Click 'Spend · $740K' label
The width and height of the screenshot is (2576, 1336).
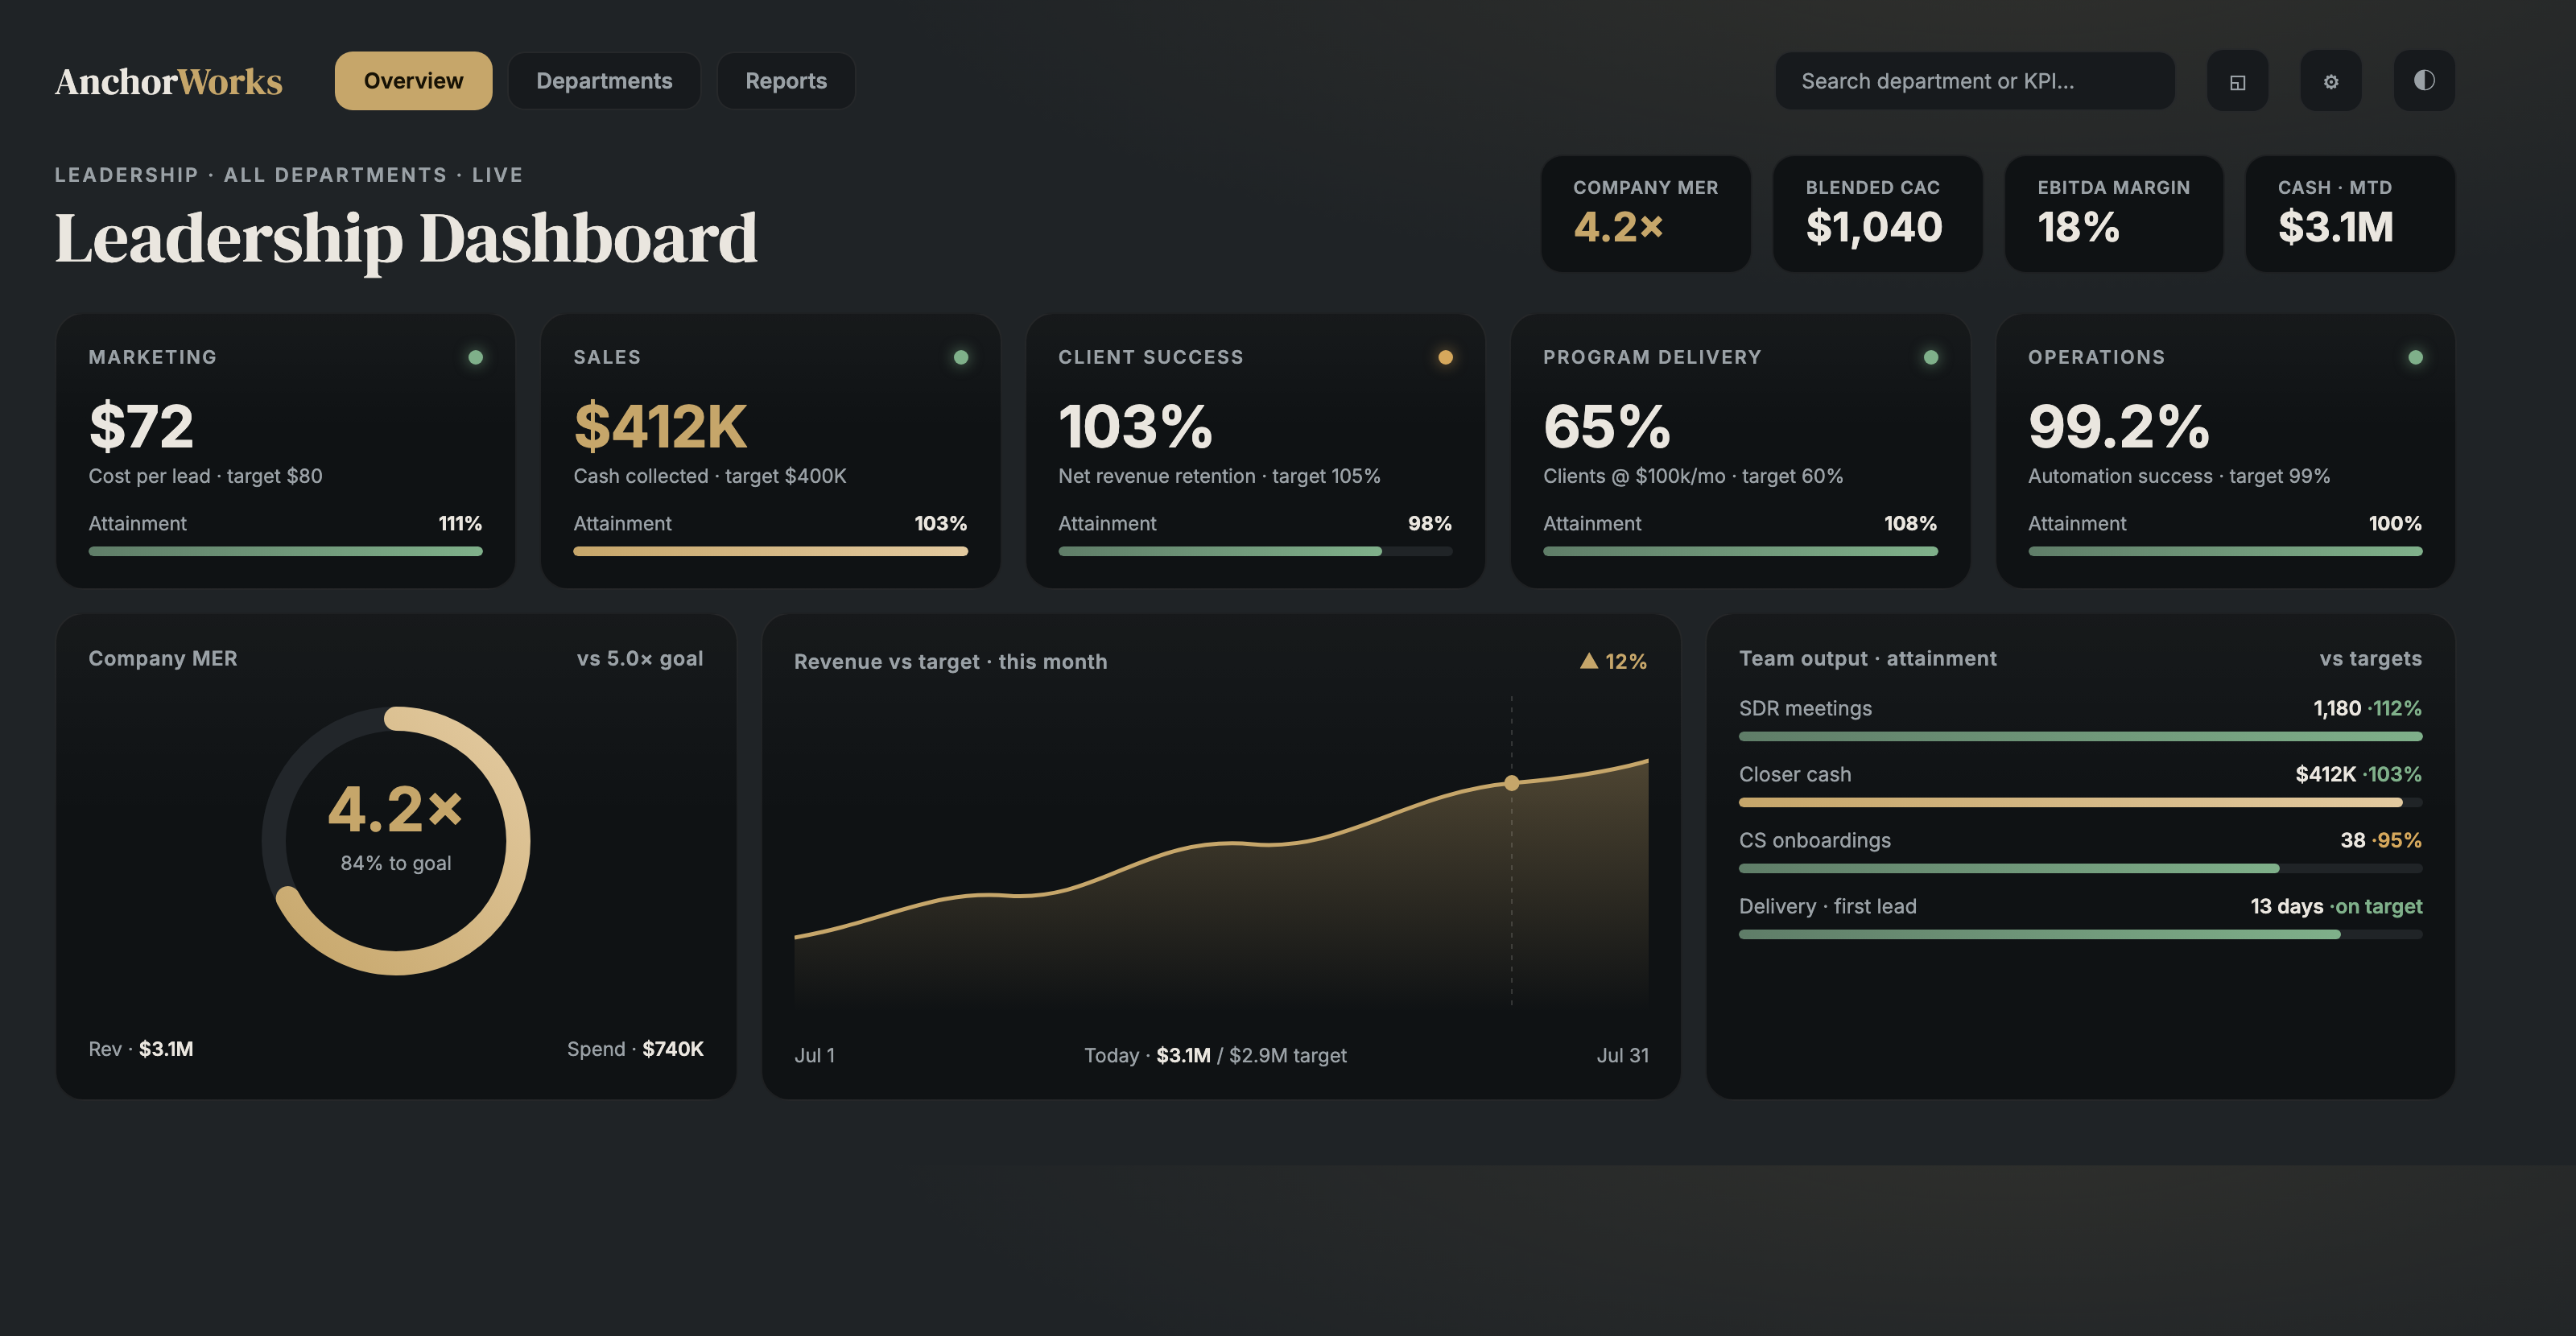(x=635, y=1048)
